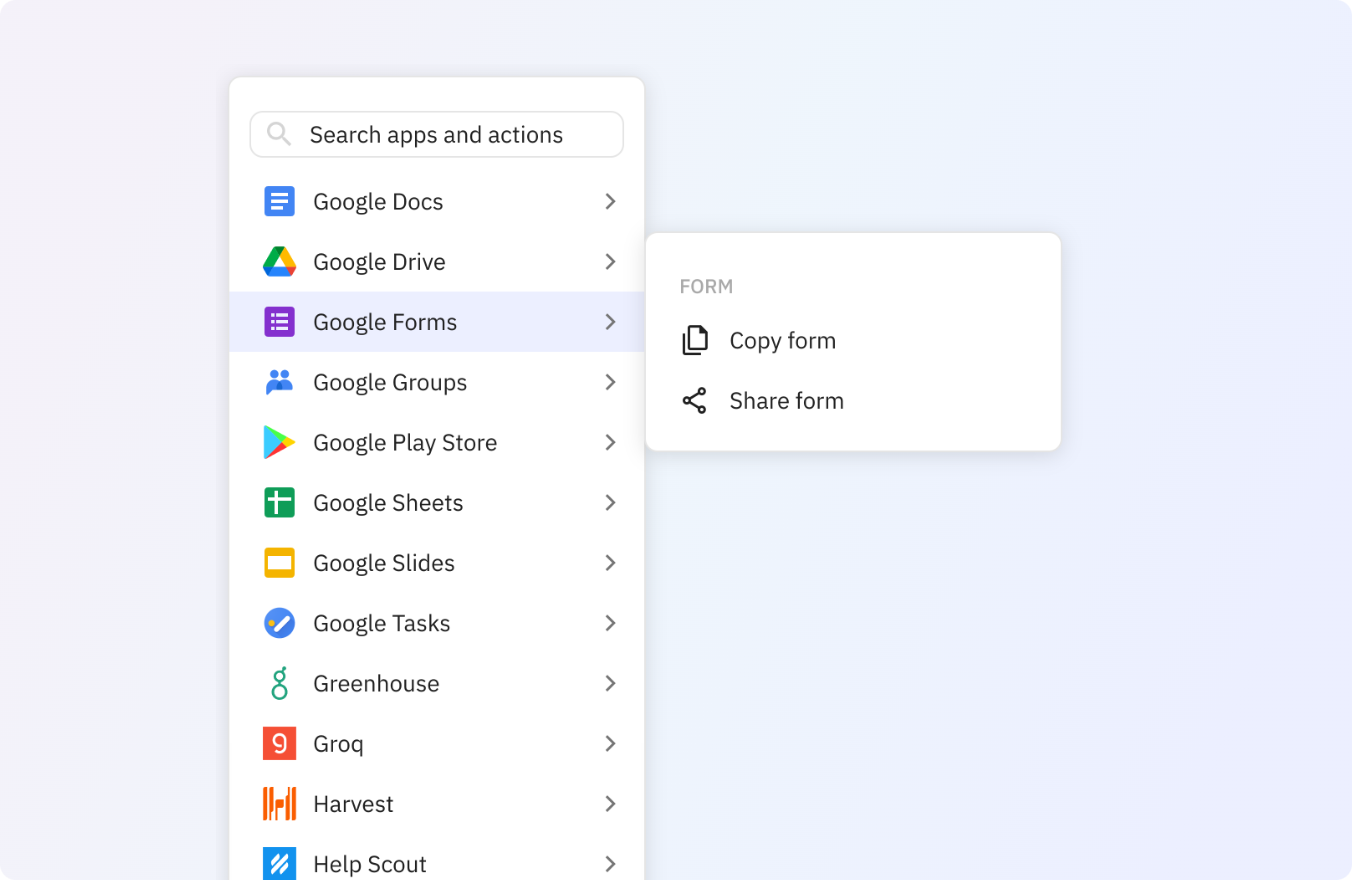This screenshot has height=880, width=1352.
Task: Click the magnifying glass search icon
Action: (279, 134)
